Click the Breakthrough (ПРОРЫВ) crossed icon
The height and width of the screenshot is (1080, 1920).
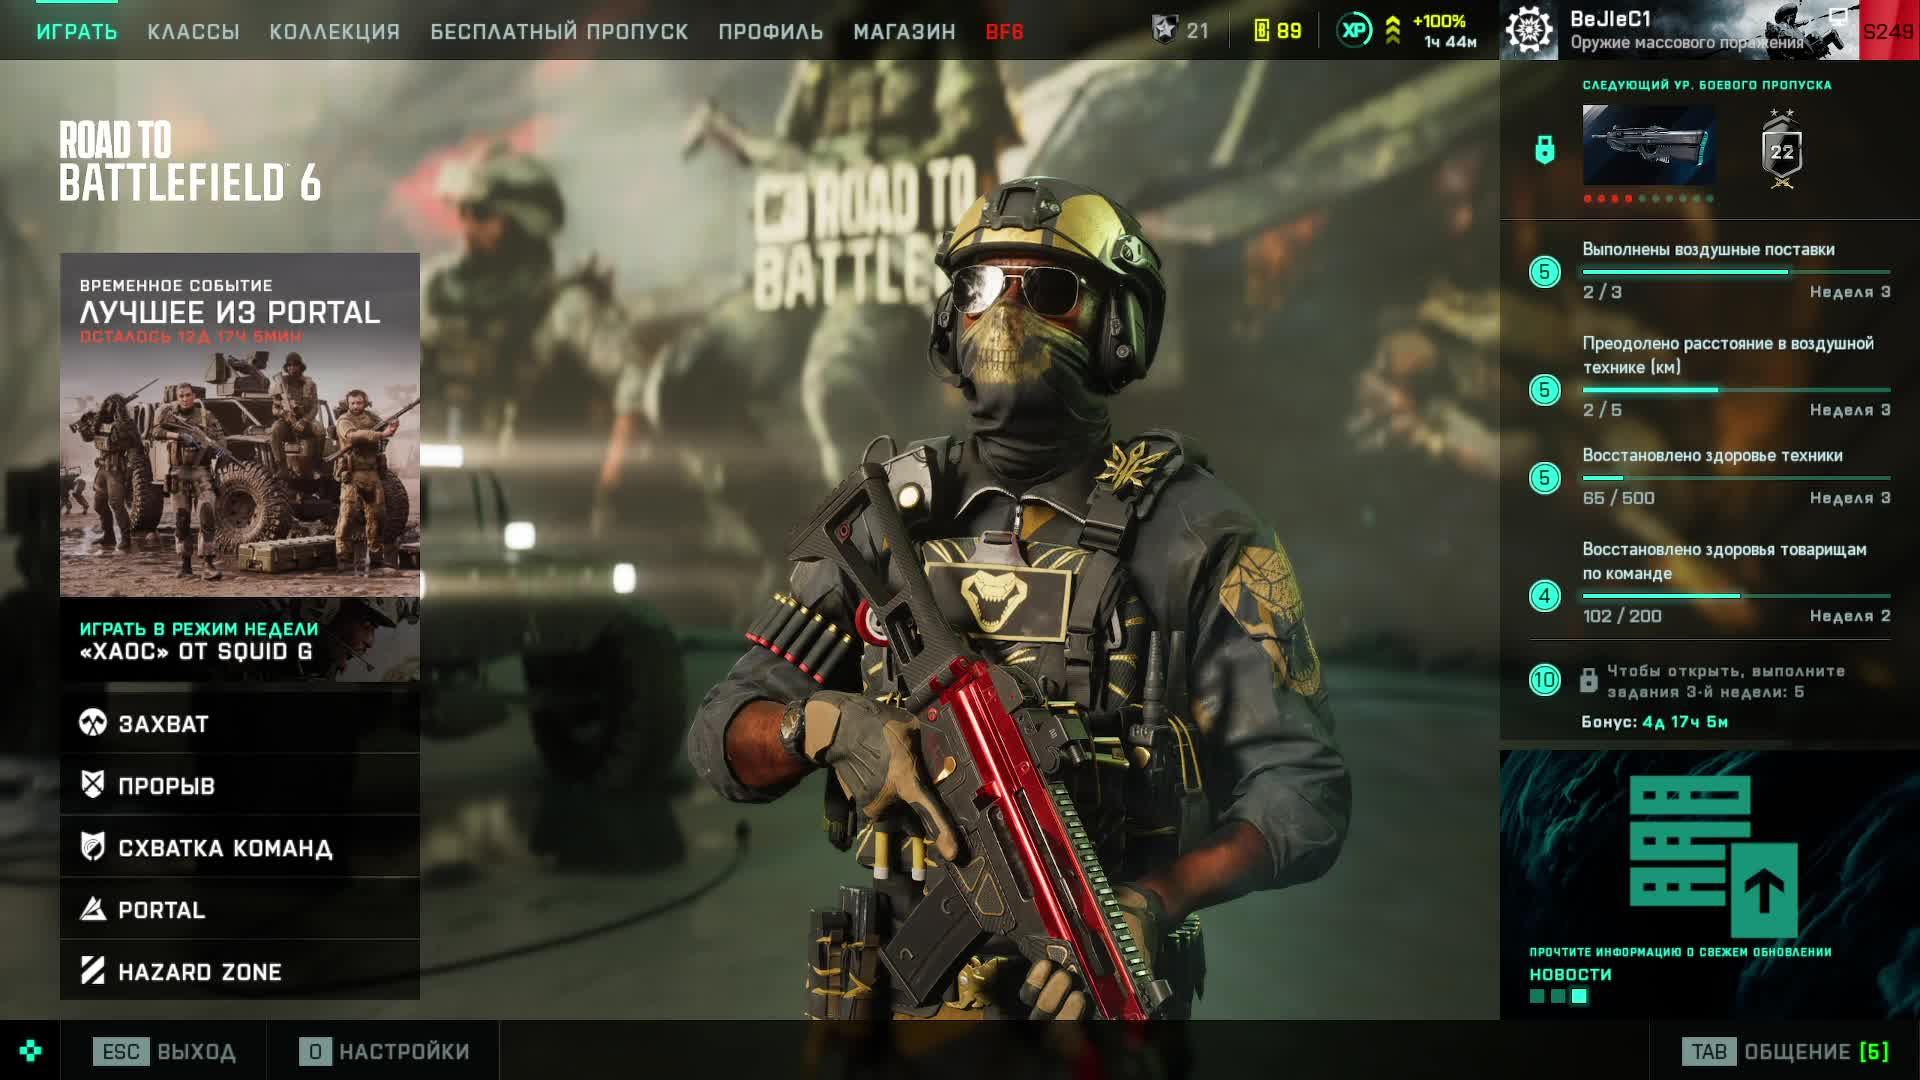(x=93, y=785)
